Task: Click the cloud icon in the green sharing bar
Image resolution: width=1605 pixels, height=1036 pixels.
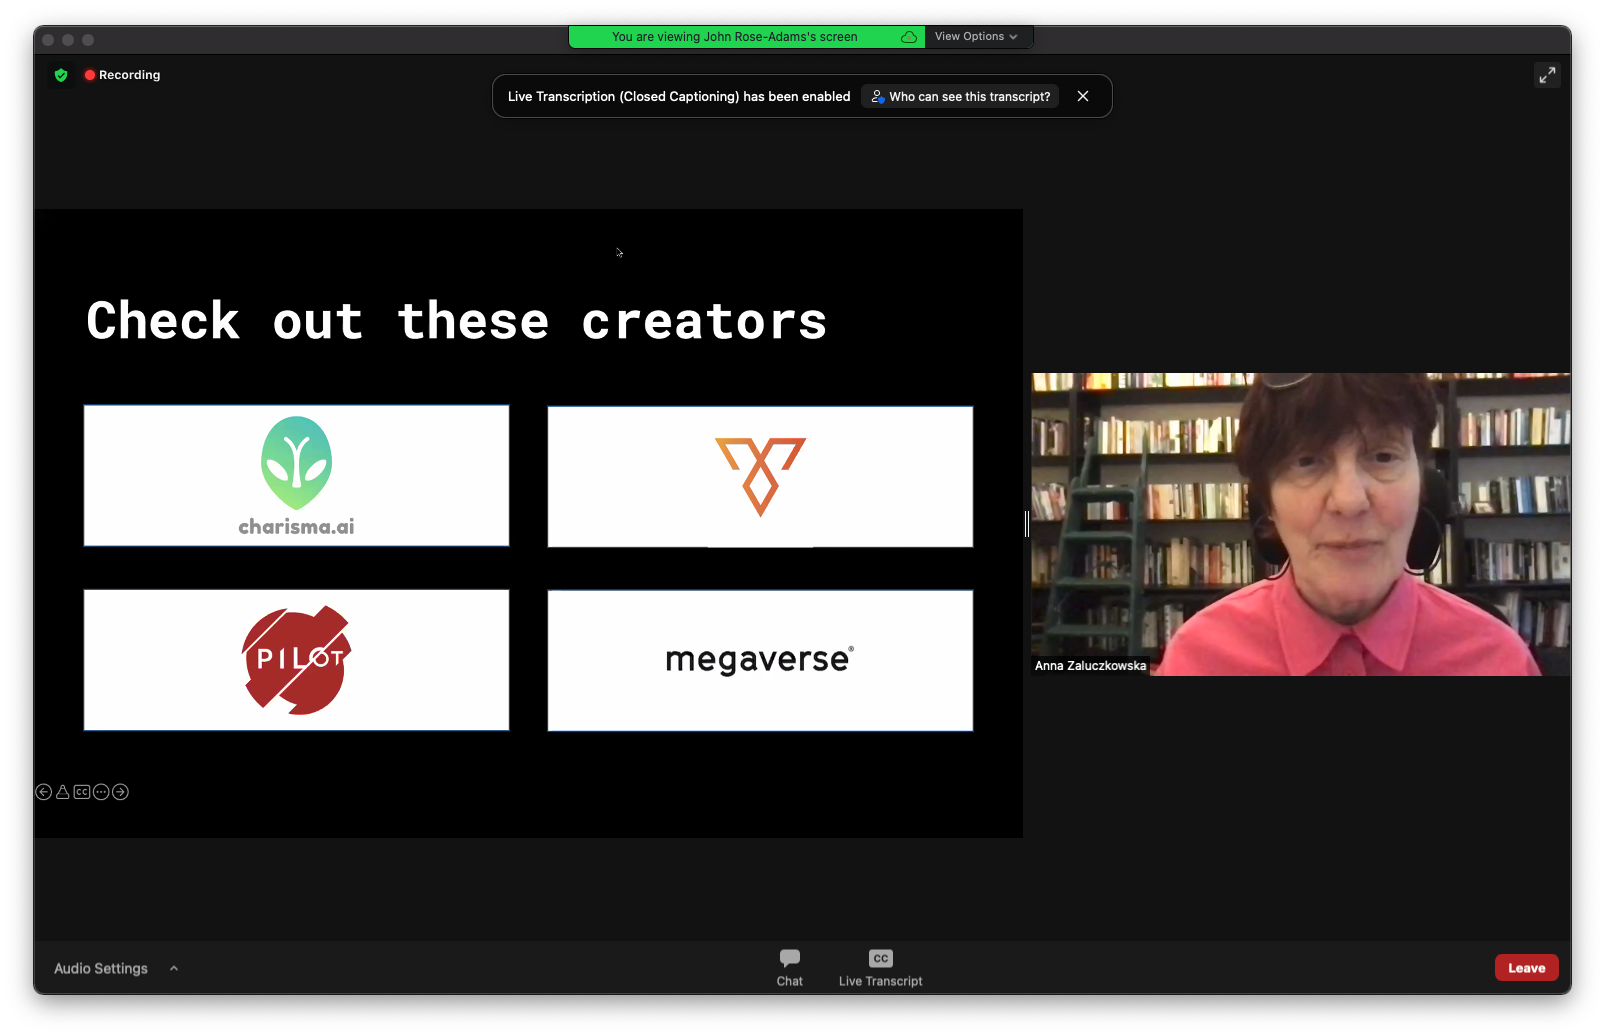Action: 908,37
